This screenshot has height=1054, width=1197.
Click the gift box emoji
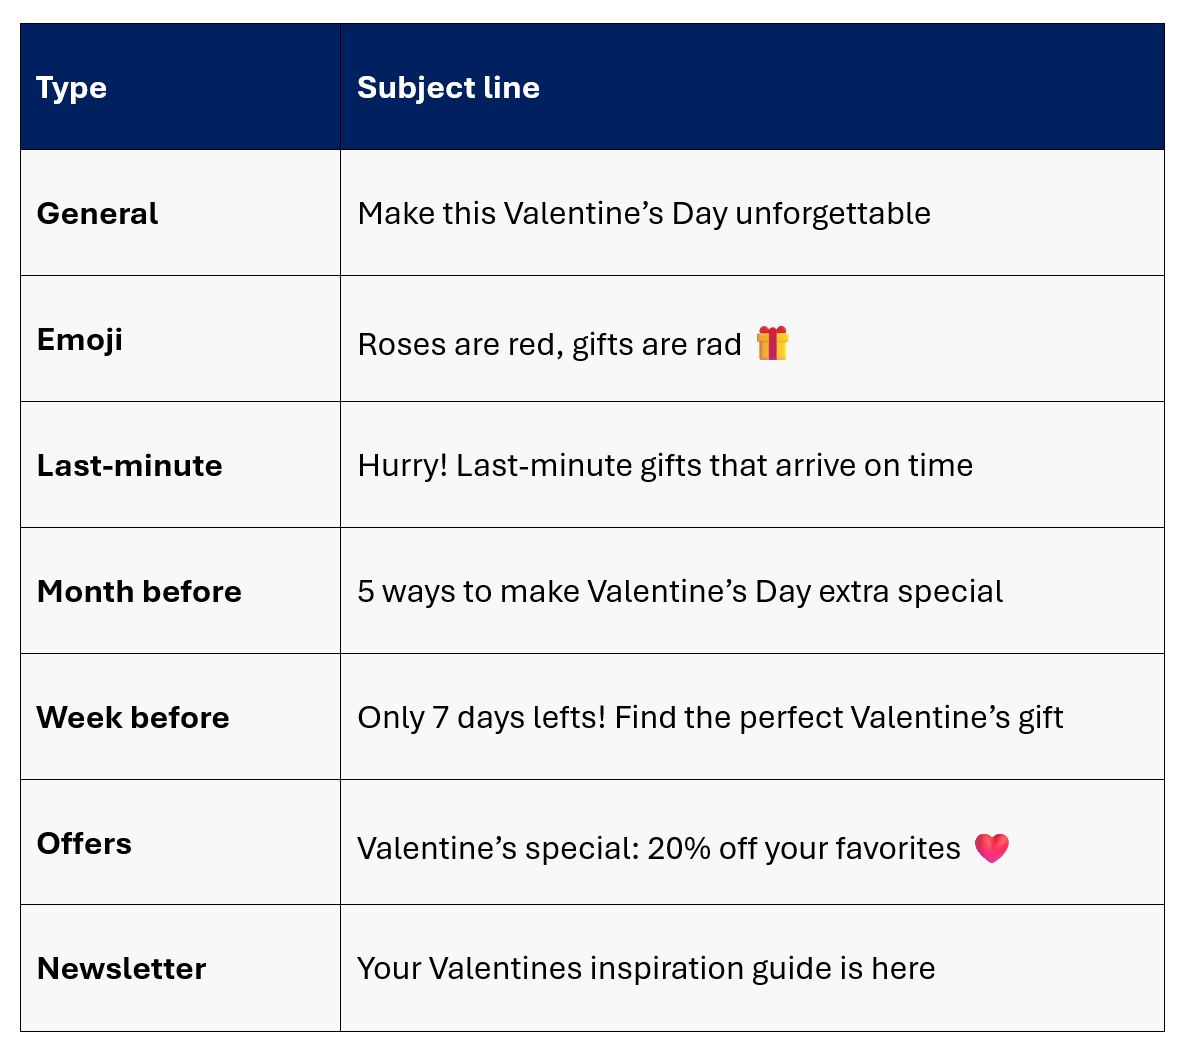(772, 343)
